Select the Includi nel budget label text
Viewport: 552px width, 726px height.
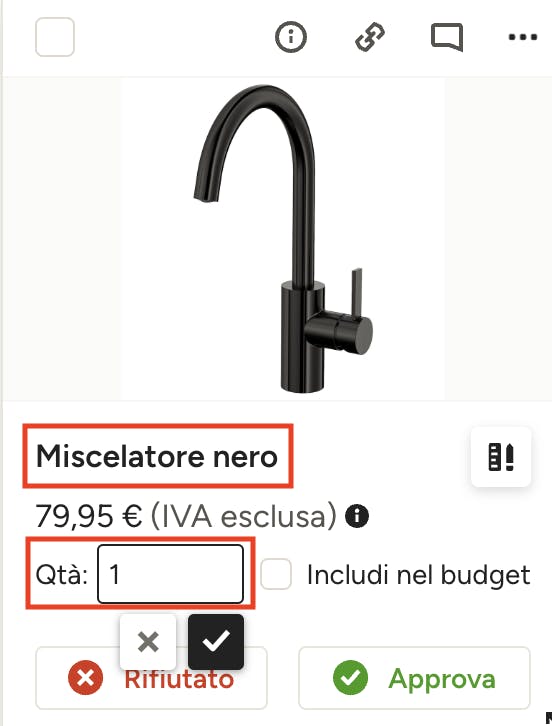pos(419,575)
